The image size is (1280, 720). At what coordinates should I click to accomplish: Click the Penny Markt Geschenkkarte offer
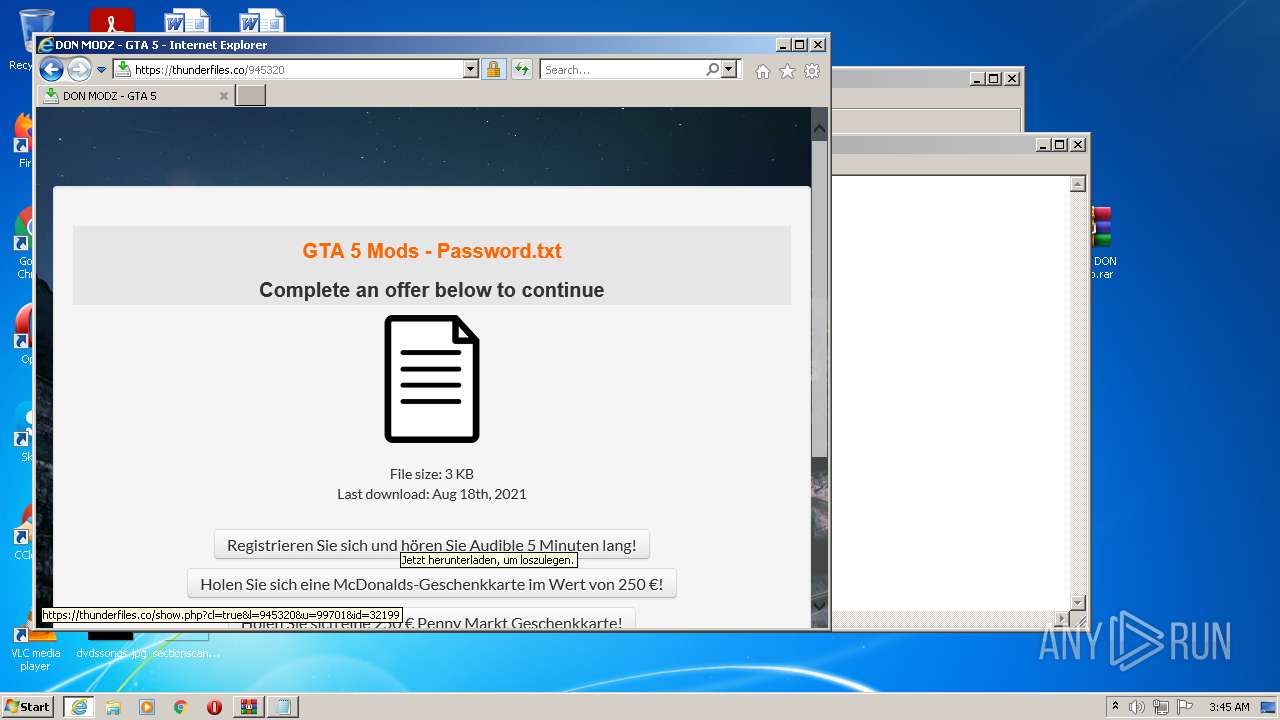[x=432, y=620]
